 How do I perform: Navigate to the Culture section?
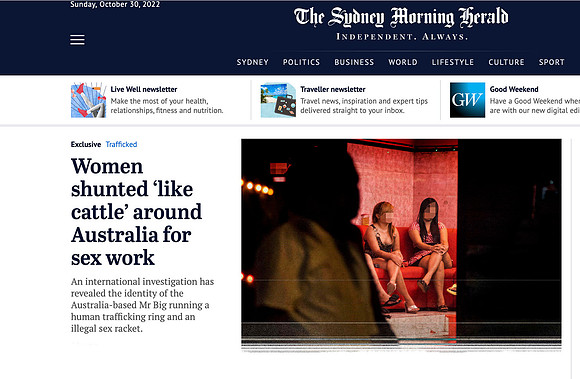coord(506,62)
